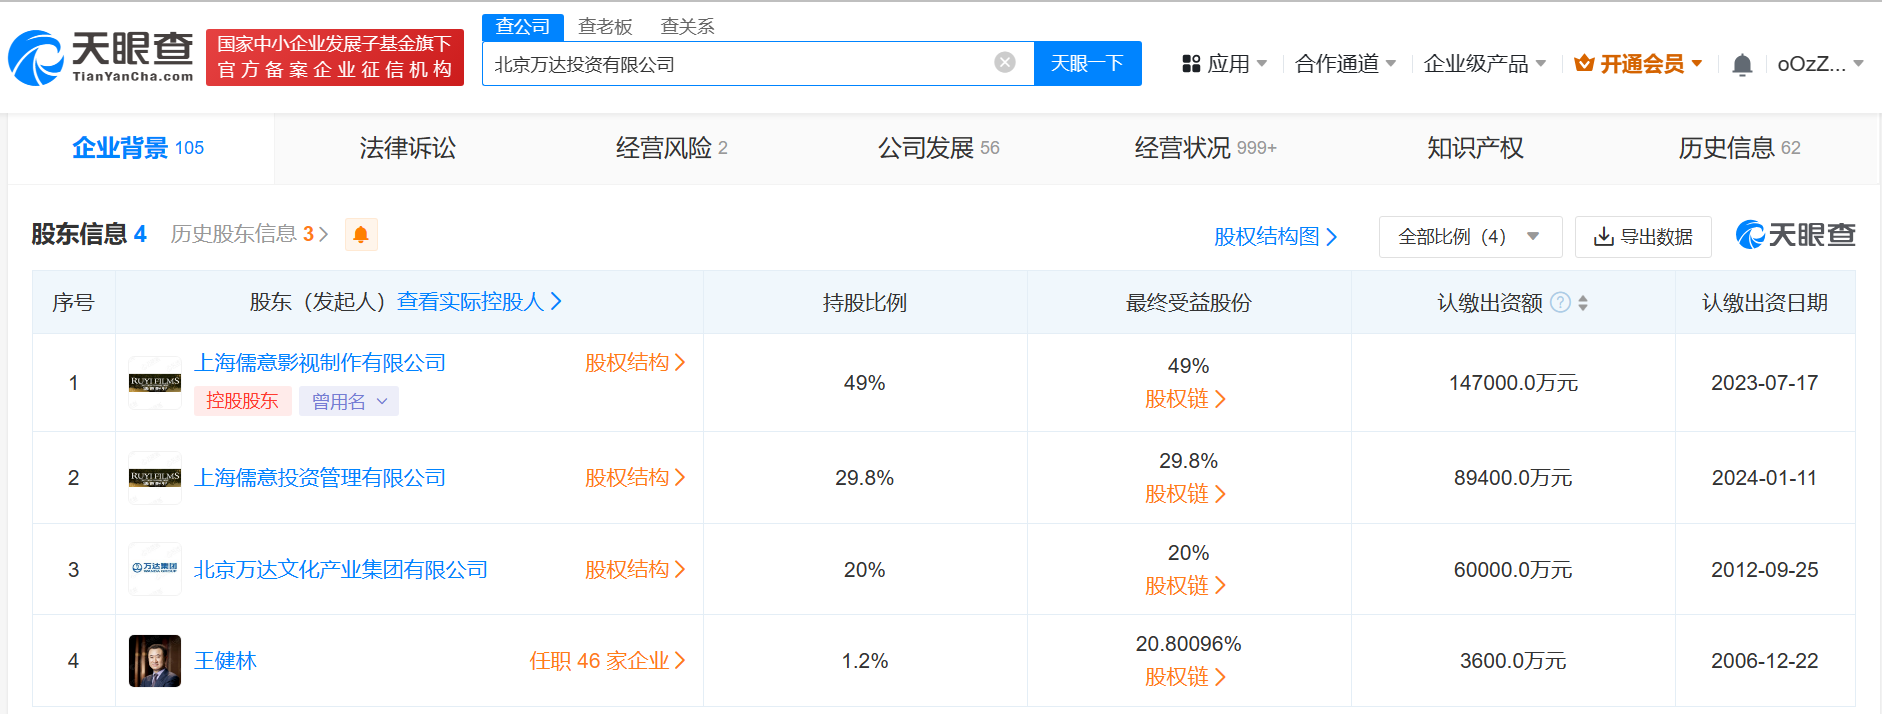Expand the 全部比例 (4) filter dropdown
The height and width of the screenshot is (714, 1882).
tap(1469, 237)
